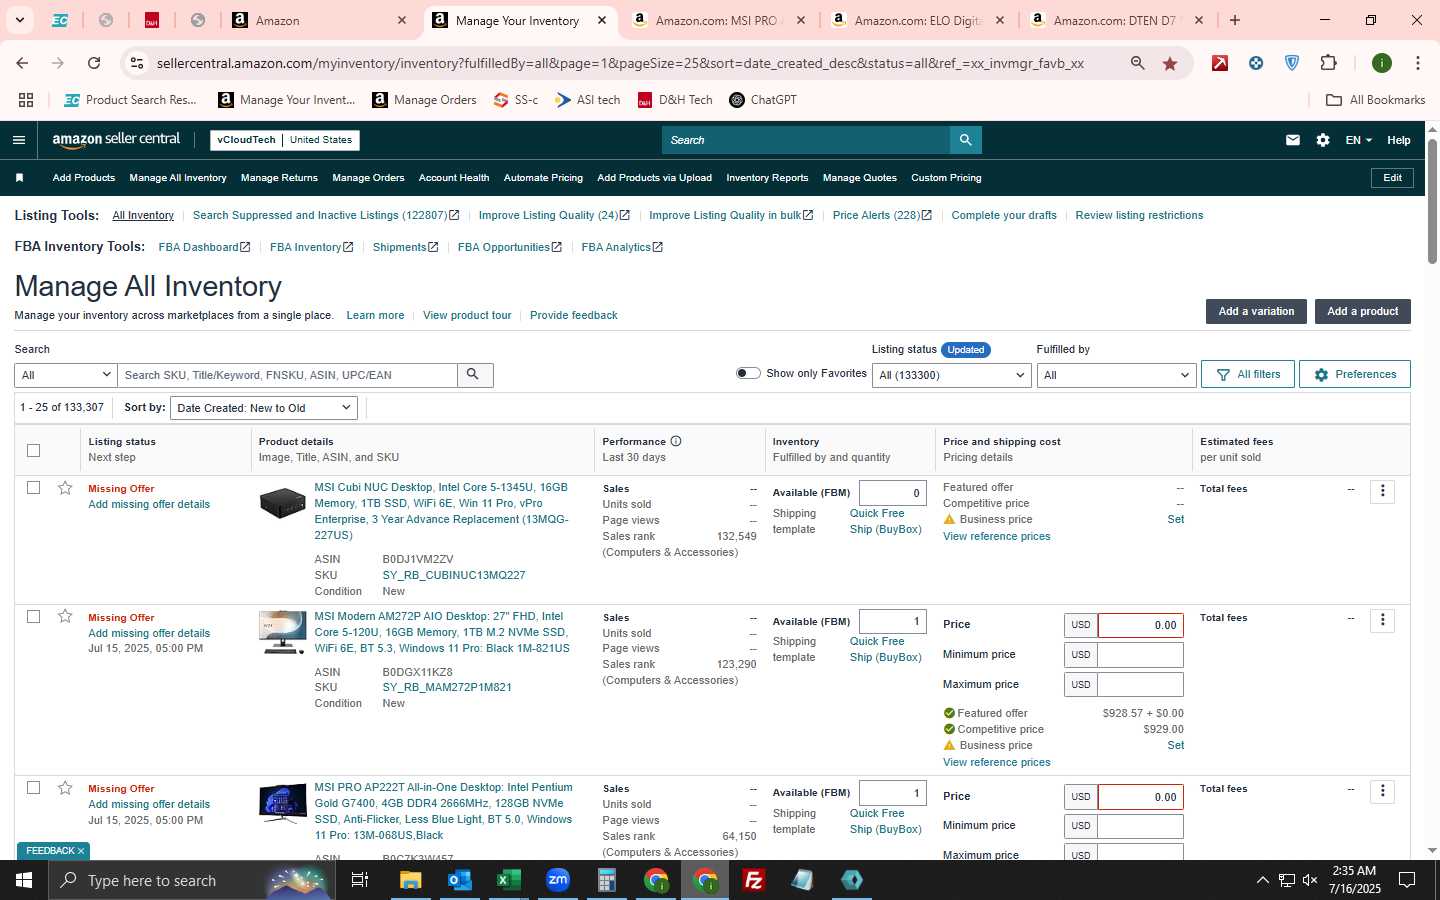
Task: Click the browser reload button
Action: pos(94,63)
